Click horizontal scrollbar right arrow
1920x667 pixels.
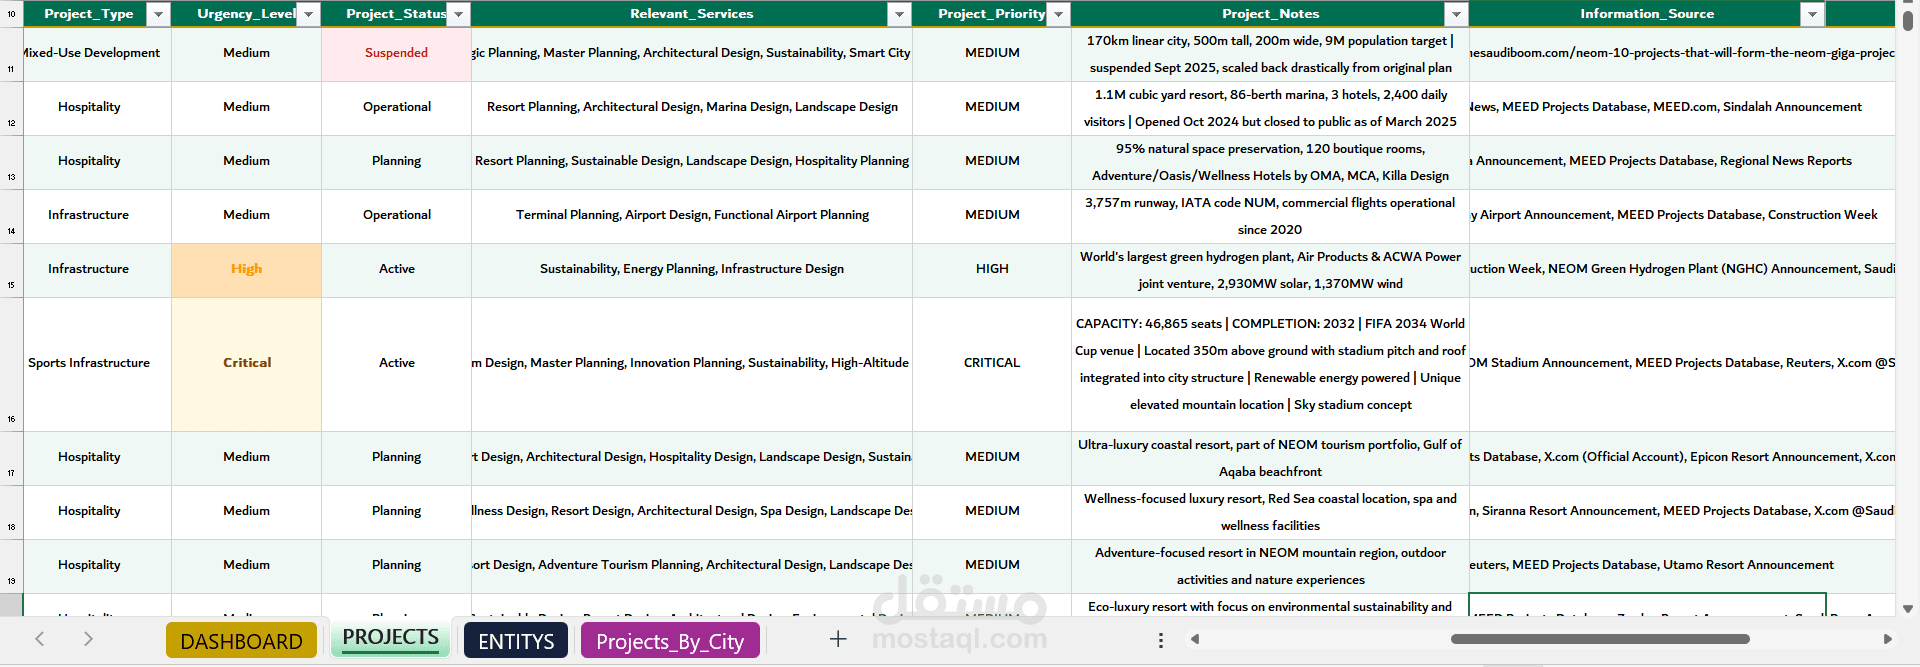(x=1887, y=639)
